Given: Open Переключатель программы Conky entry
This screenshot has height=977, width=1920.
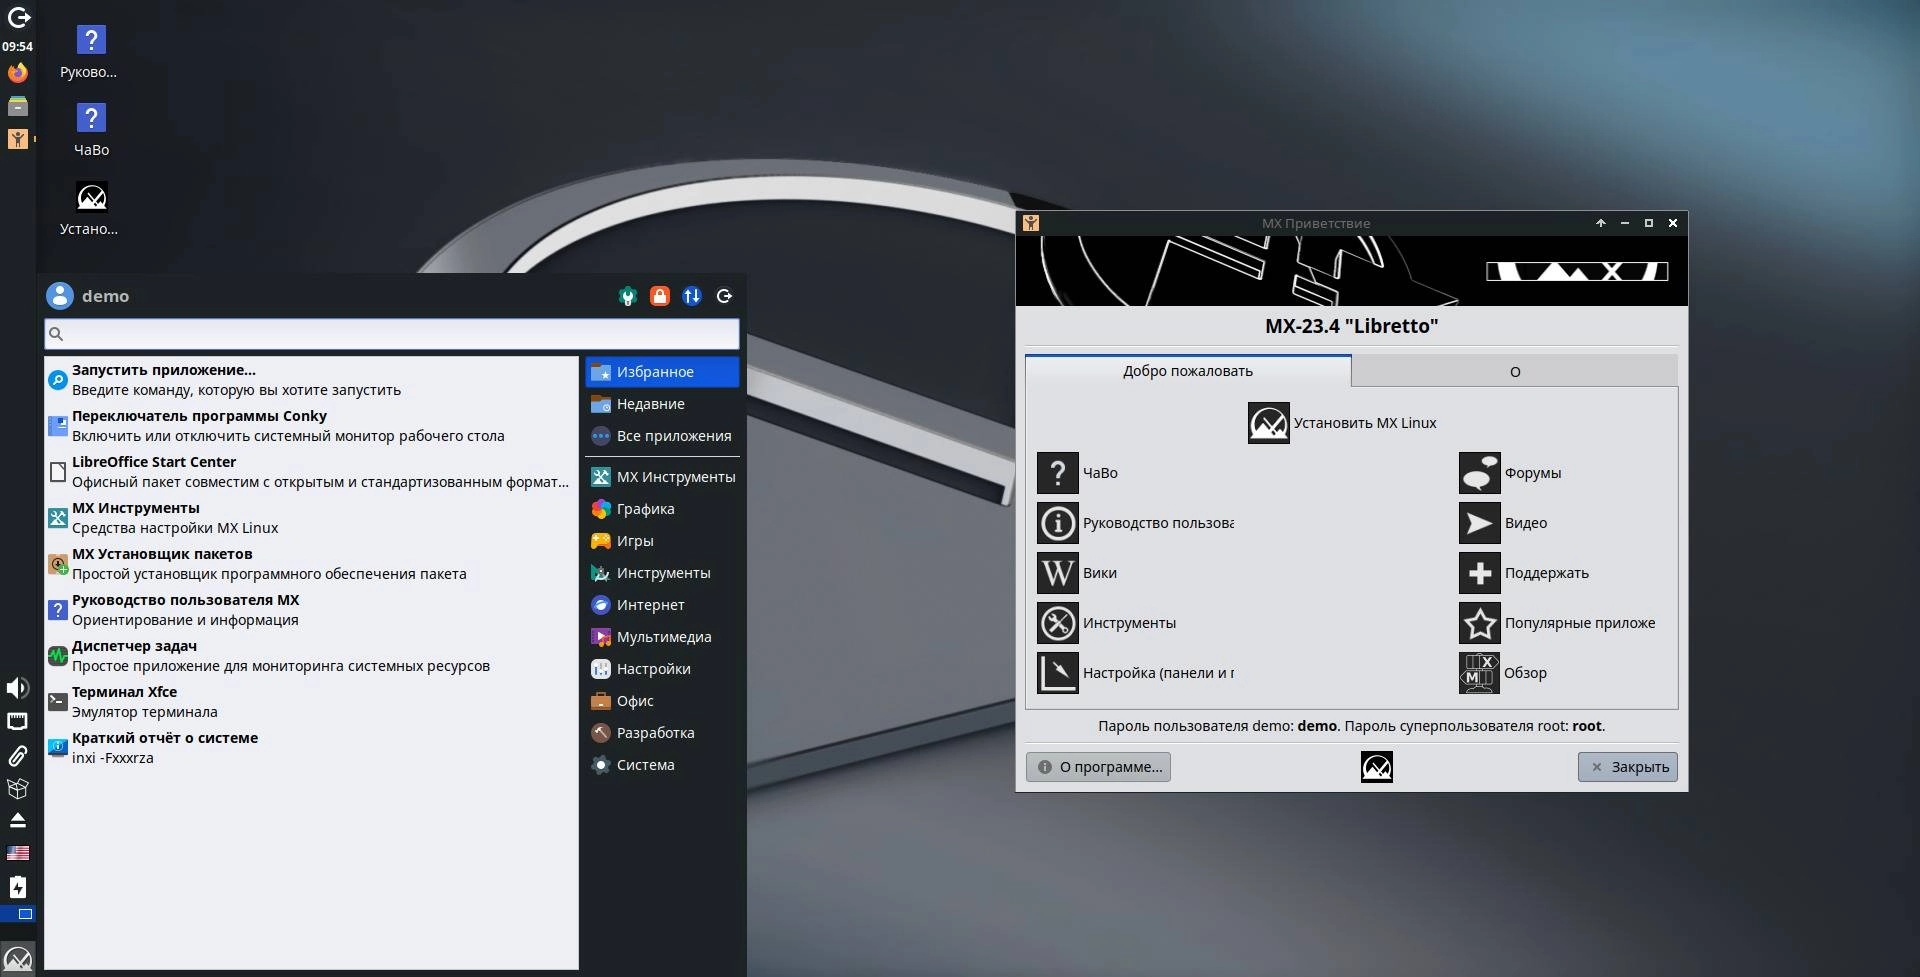Looking at the screenshot, I should (311, 426).
